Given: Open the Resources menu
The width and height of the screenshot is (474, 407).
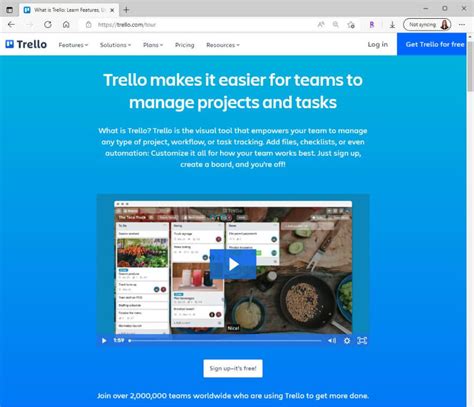Looking at the screenshot, I should pyautogui.click(x=223, y=45).
